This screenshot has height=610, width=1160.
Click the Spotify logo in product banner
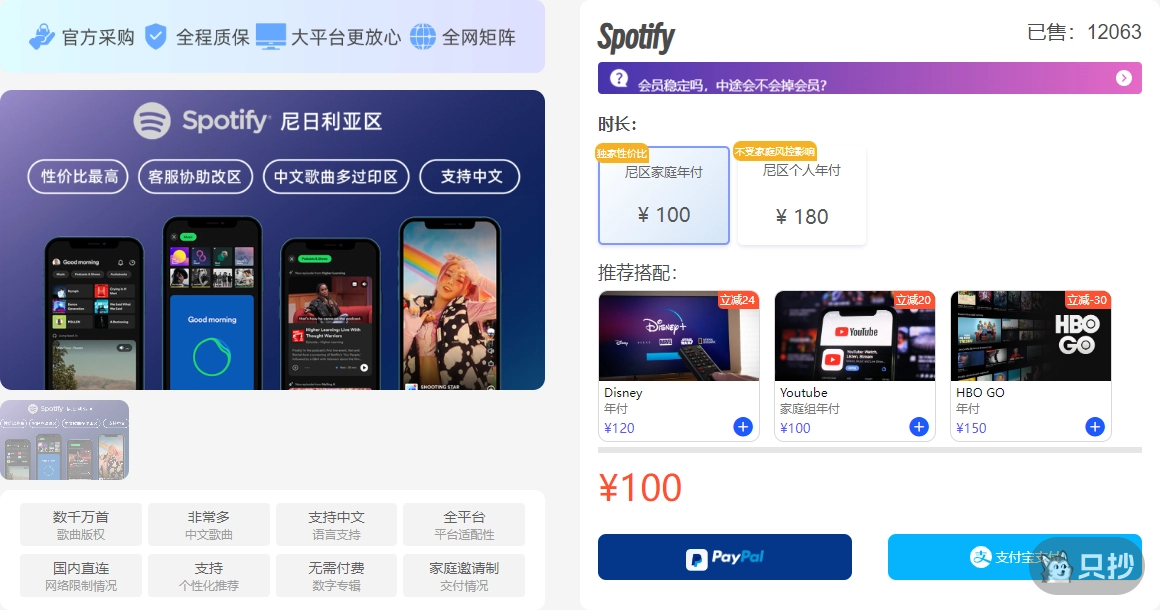152,120
